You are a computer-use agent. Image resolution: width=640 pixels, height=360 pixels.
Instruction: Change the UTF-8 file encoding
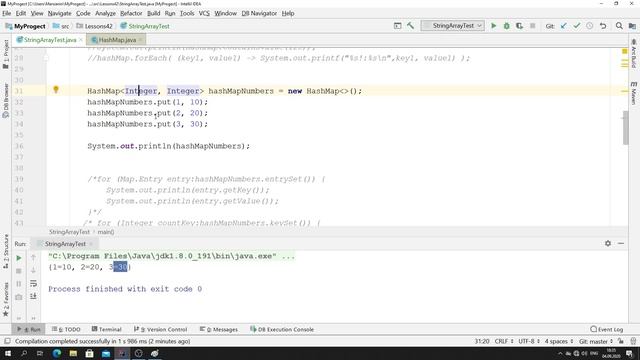tap(529, 341)
